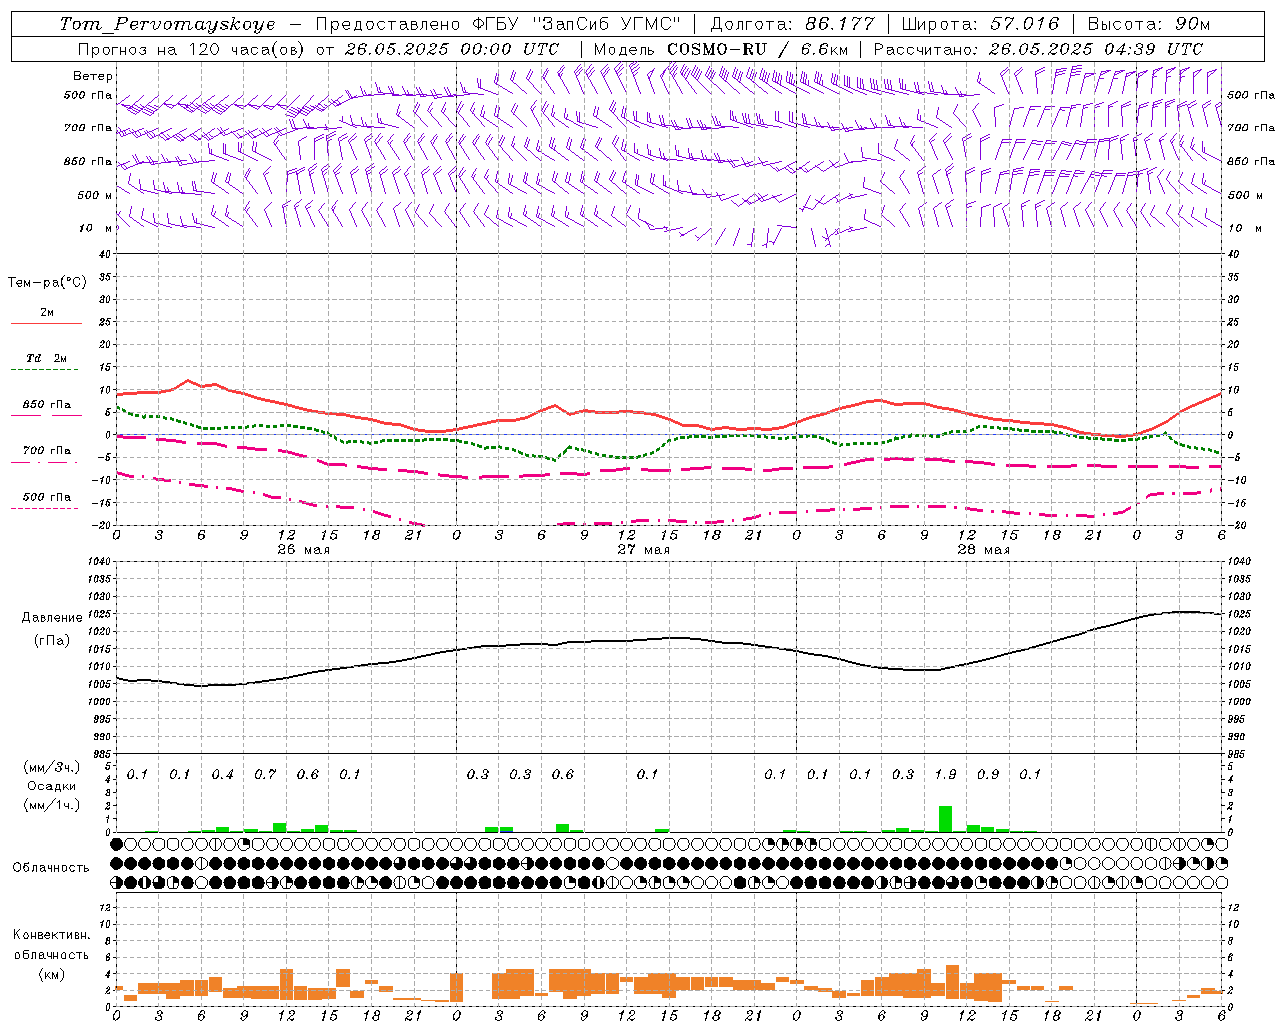Click the "26 мая" date label
1280x1024 pixels.
(x=303, y=550)
